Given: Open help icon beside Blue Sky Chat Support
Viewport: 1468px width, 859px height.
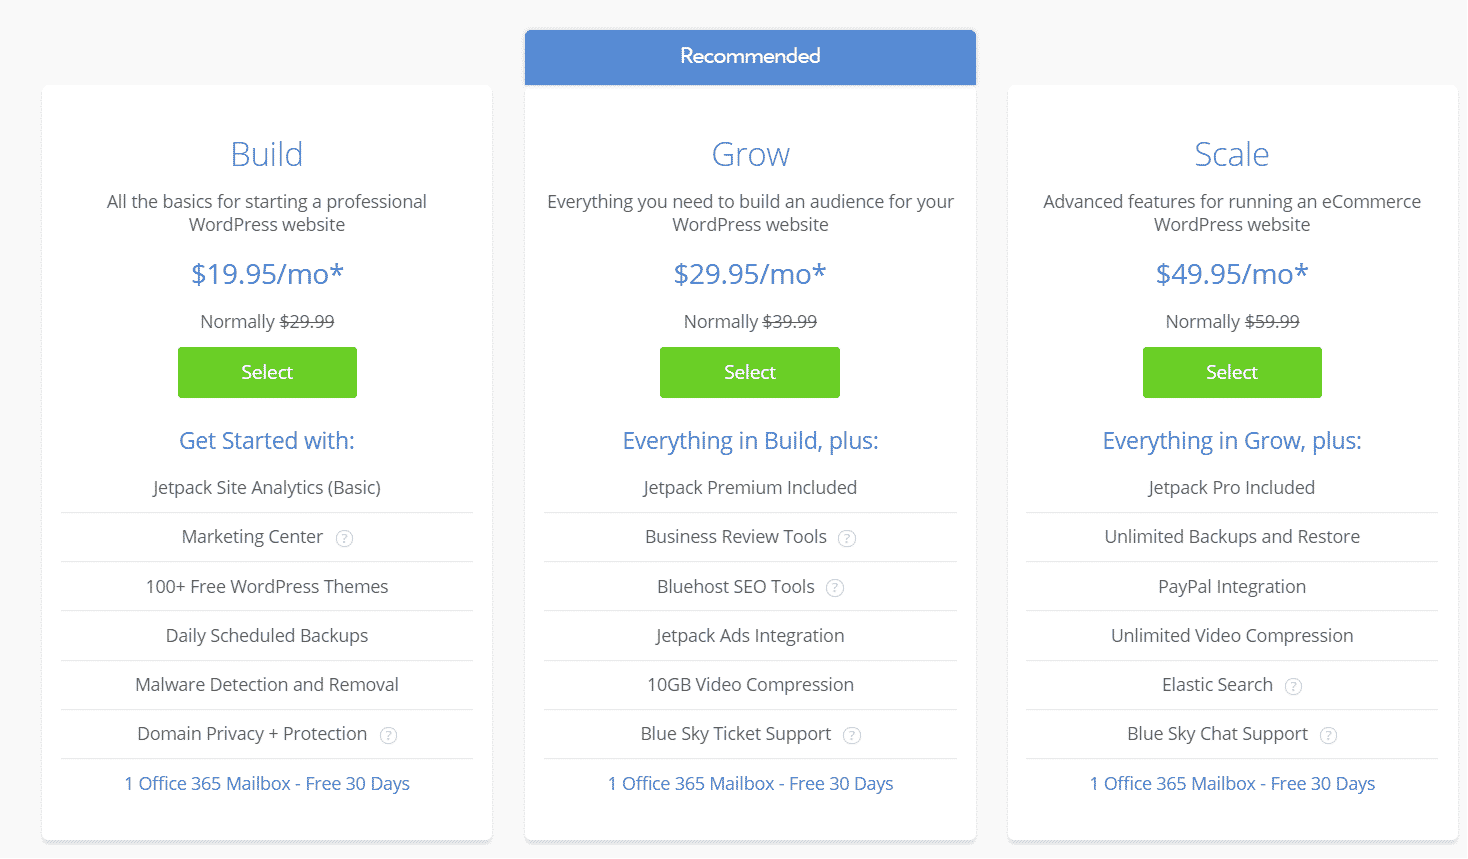Looking at the screenshot, I should [1329, 735].
